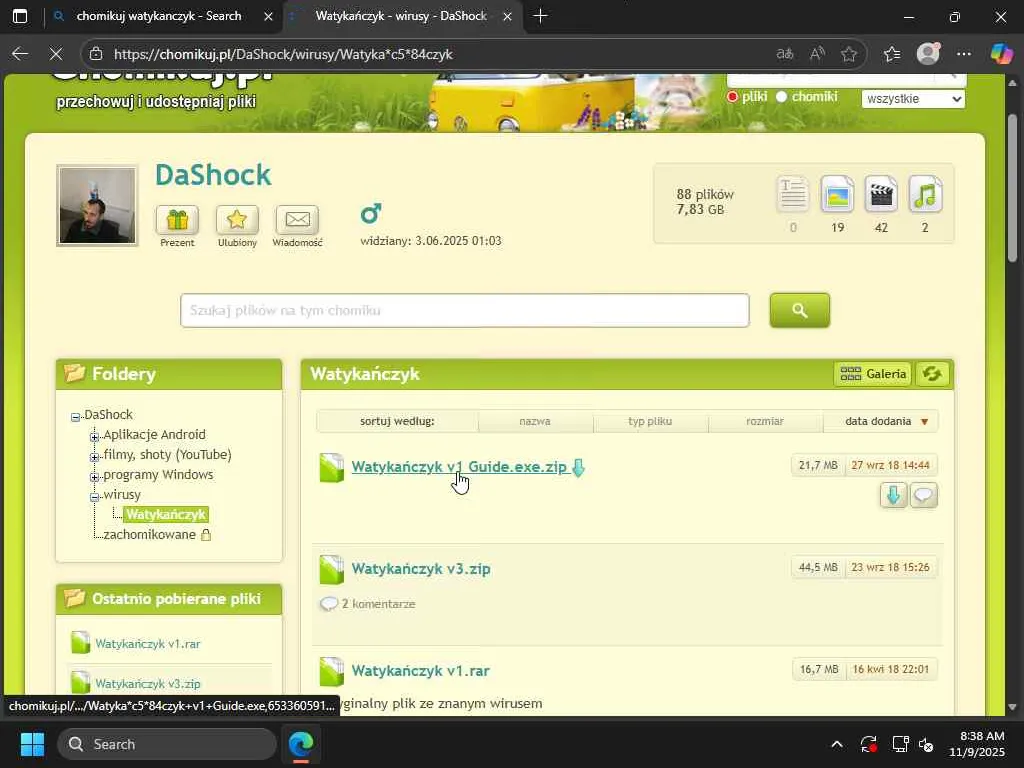Collapse the wirusy folder
This screenshot has width=1024, height=768.
click(95, 496)
